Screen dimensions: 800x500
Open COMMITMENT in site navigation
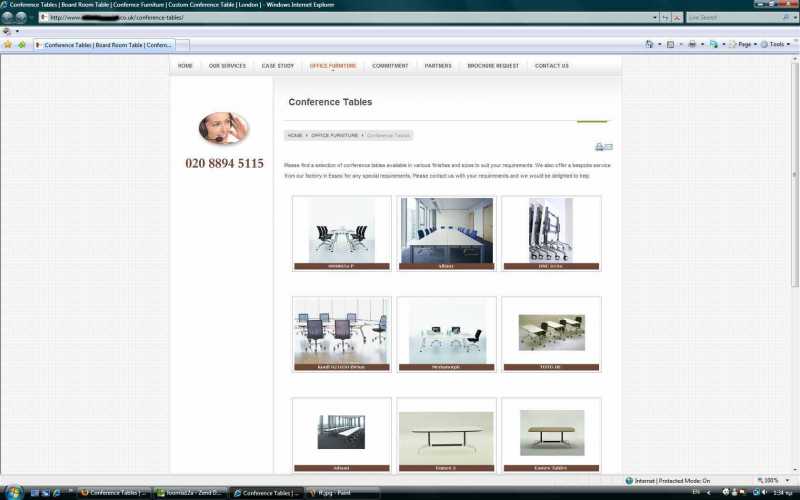(x=390, y=66)
